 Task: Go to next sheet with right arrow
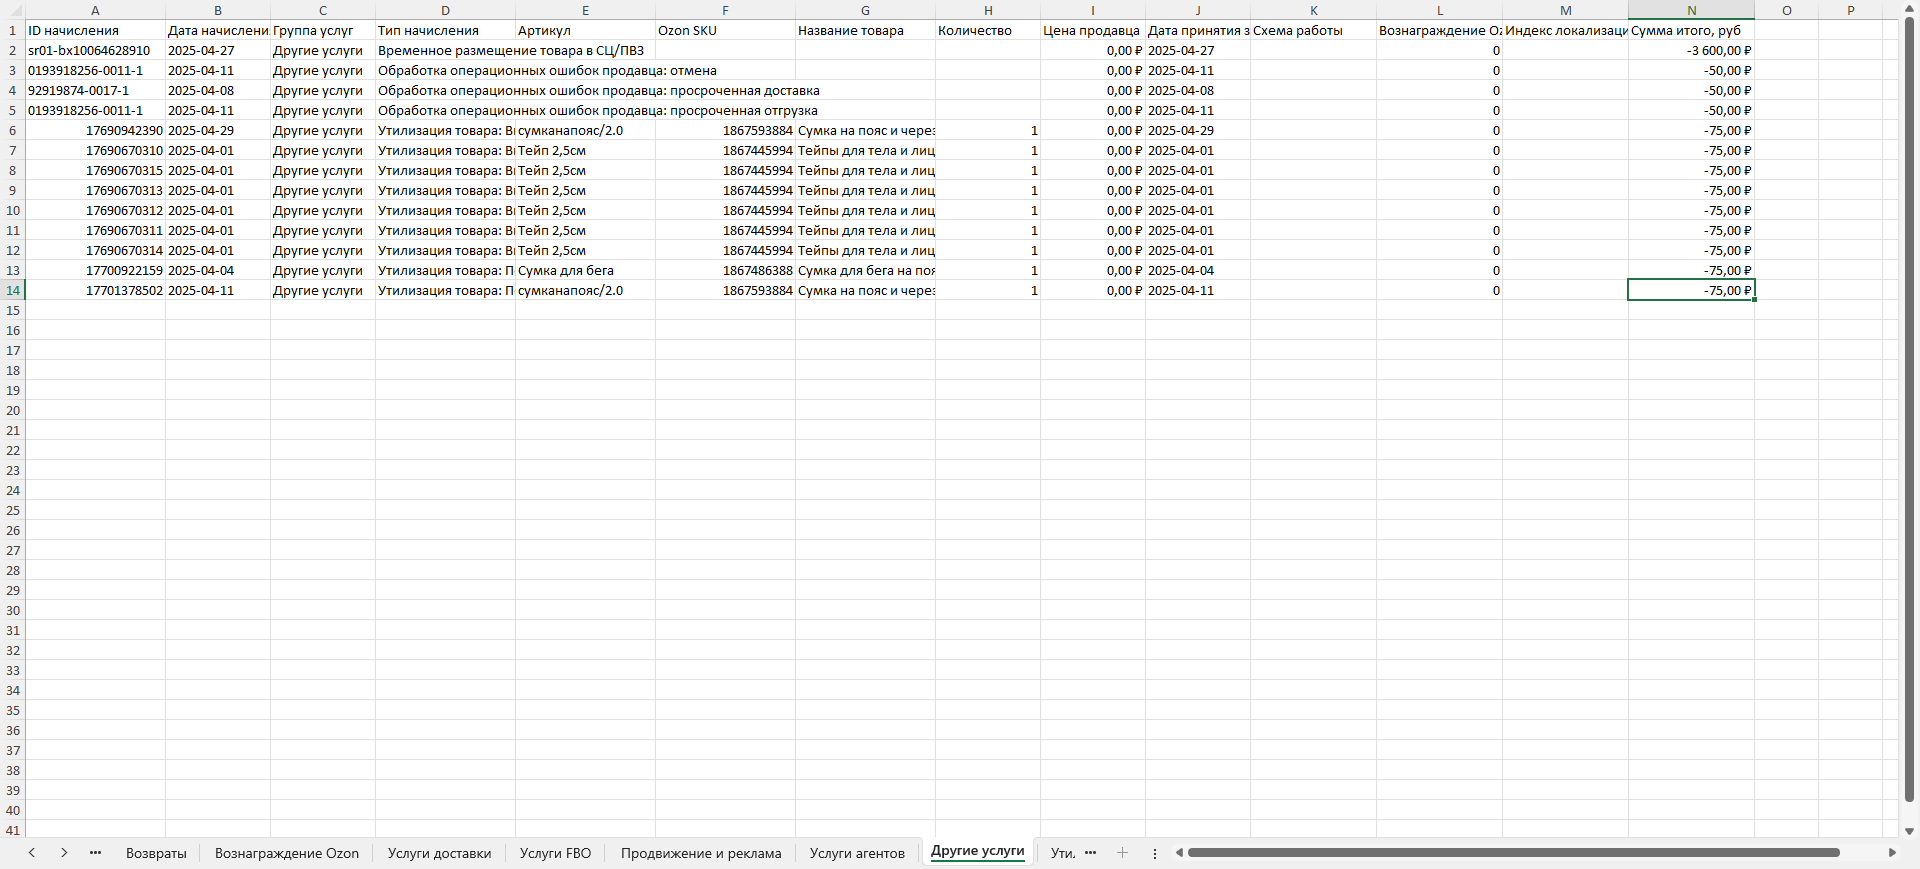point(64,853)
